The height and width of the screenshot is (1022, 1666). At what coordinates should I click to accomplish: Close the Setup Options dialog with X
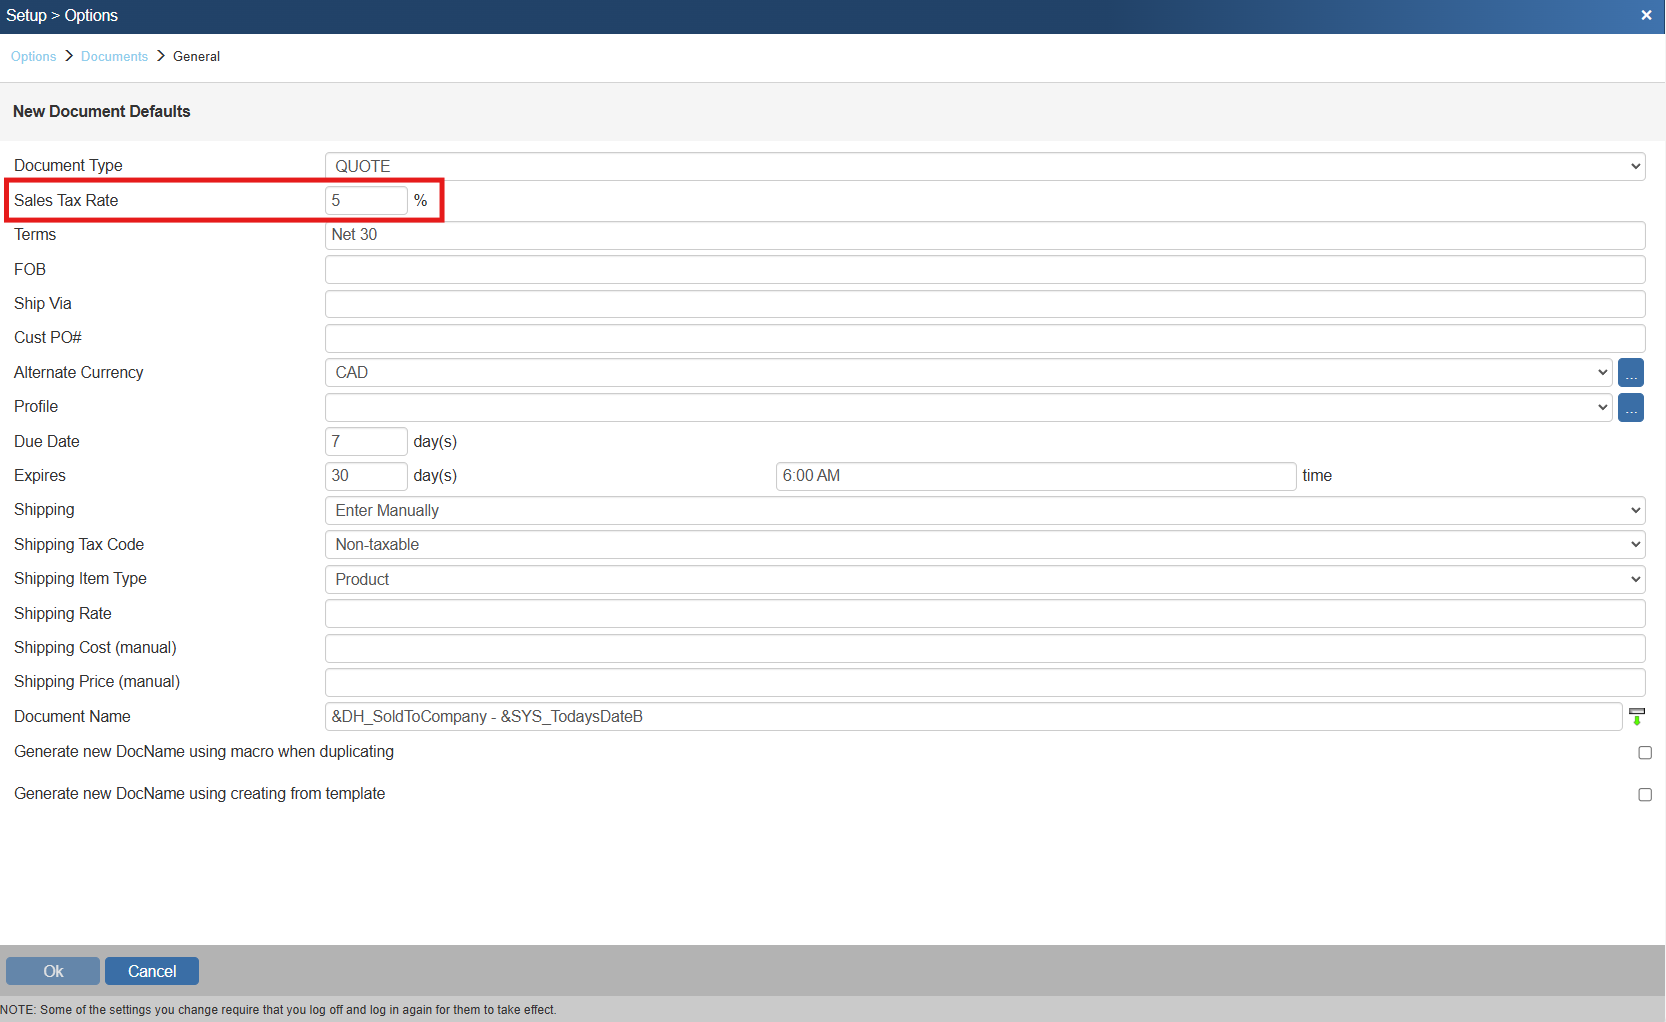click(1646, 15)
